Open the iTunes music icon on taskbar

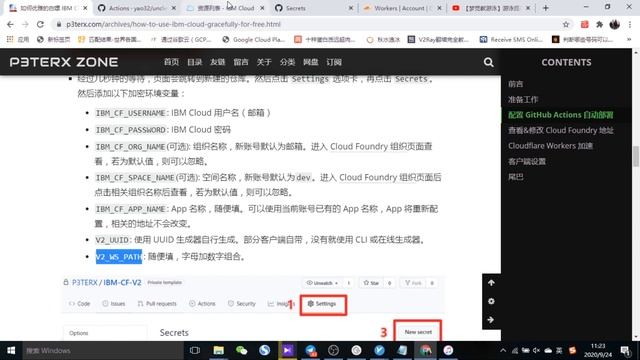(448, 350)
